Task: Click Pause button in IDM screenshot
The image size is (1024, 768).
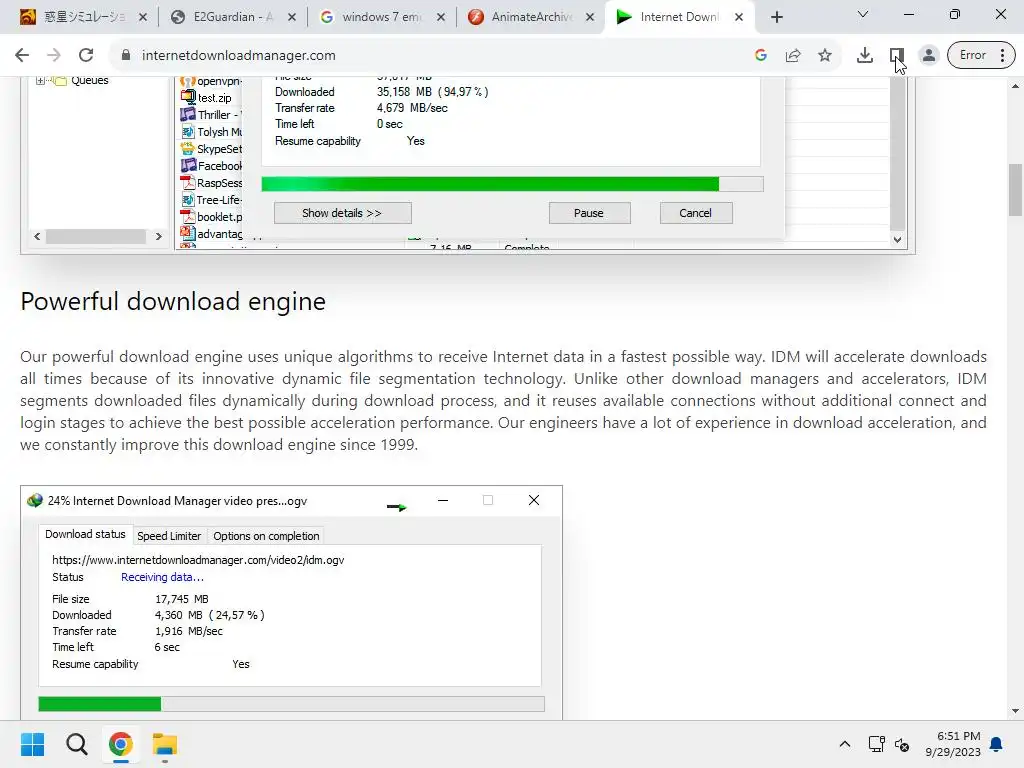Action: click(x=589, y=213)
